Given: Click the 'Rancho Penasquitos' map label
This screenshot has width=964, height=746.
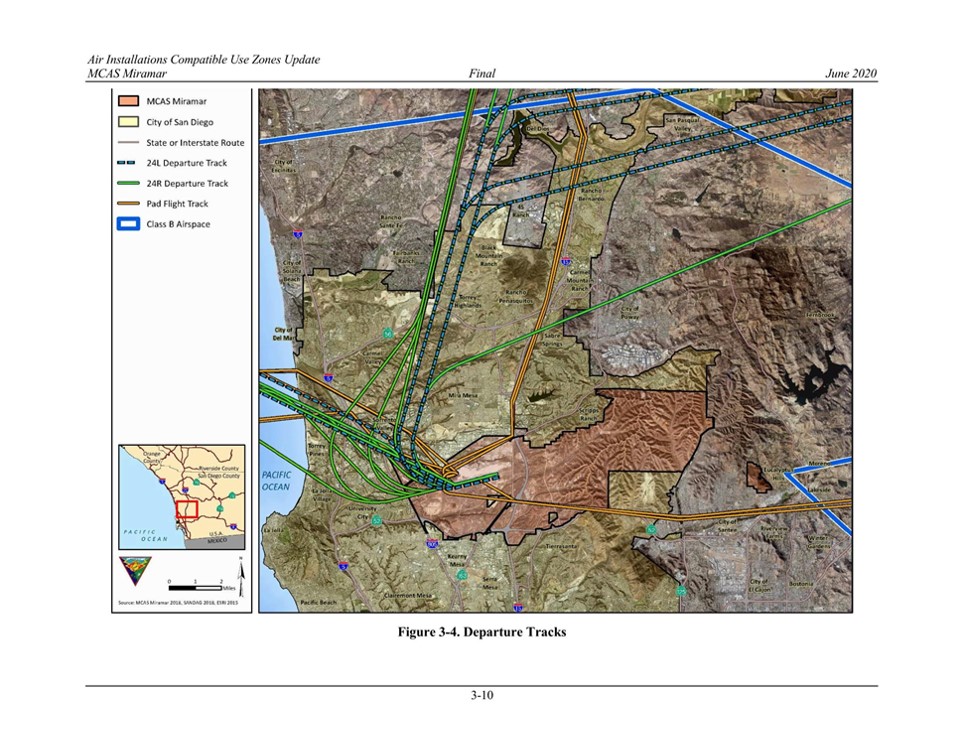Looking at the screenshot, I should tap(516, 297).
